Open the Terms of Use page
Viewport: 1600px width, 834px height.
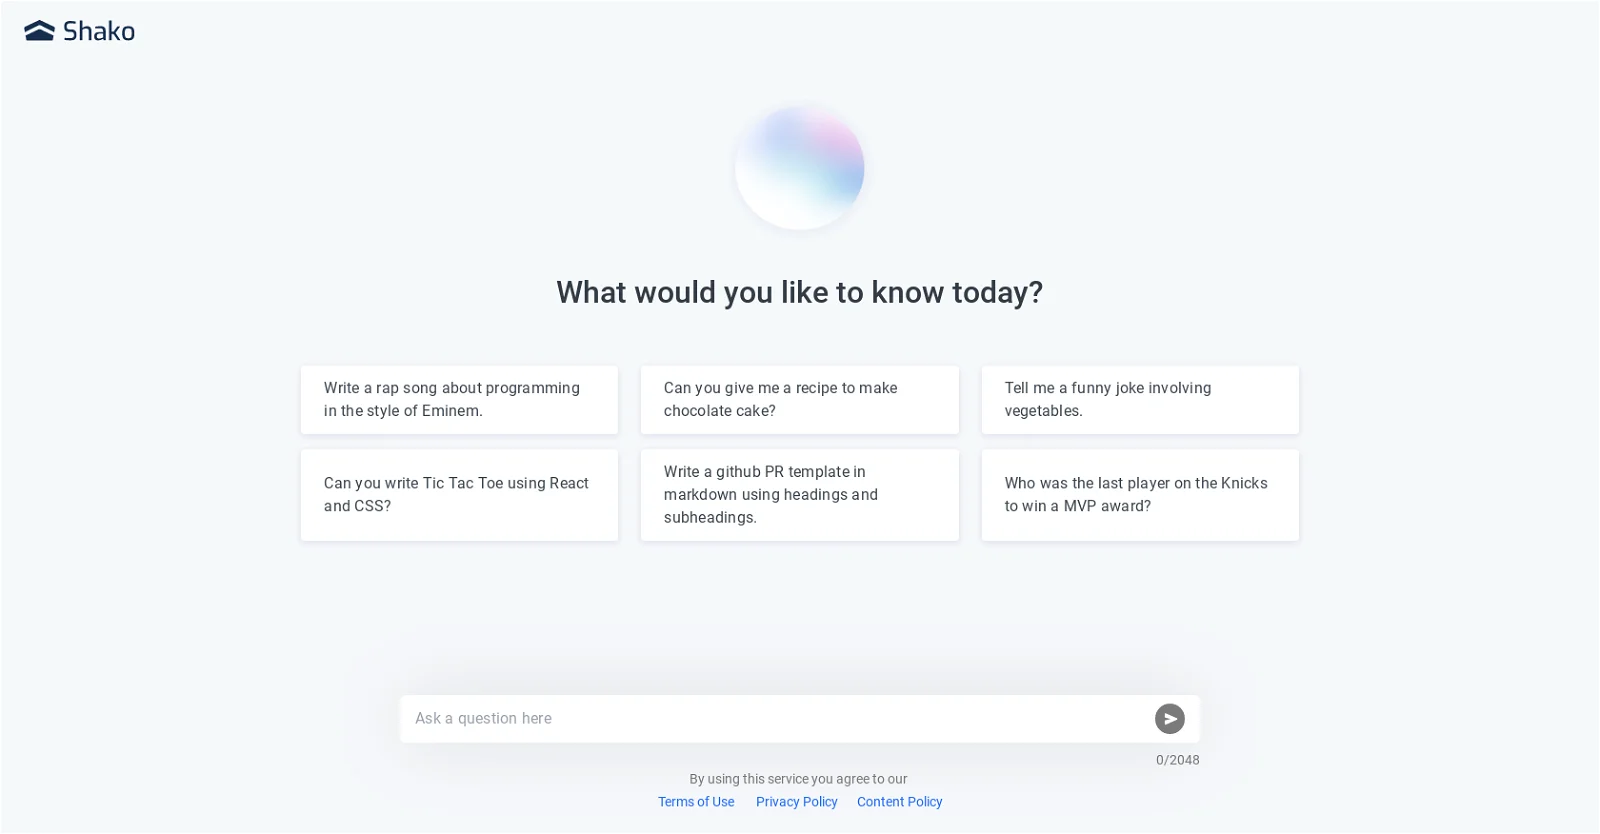click(696, 801)
